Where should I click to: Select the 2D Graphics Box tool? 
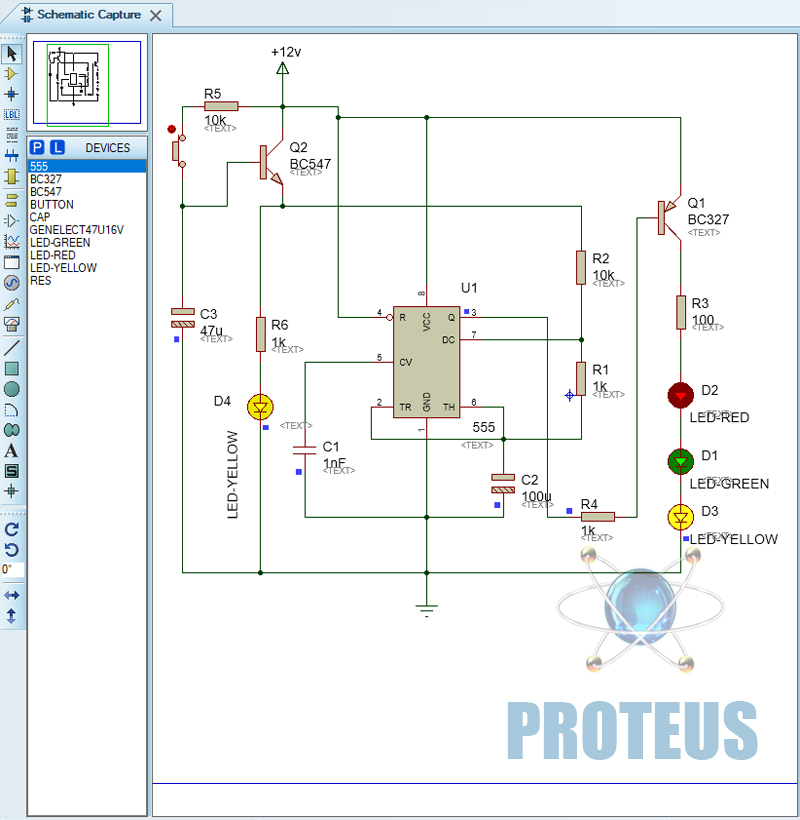coord(12,368)
